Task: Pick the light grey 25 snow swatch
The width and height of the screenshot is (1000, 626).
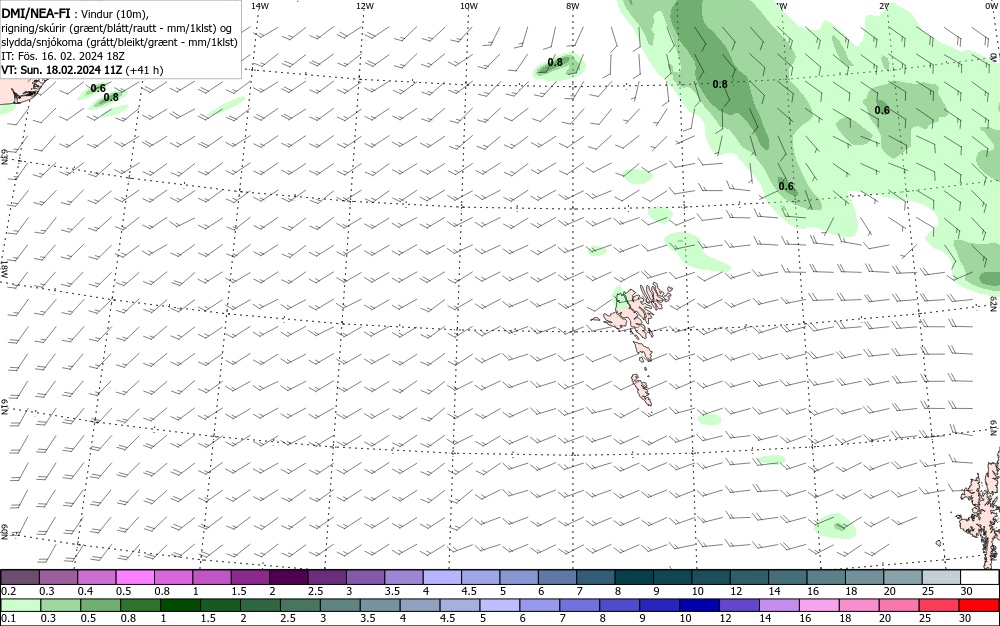Action: (941, 578)
